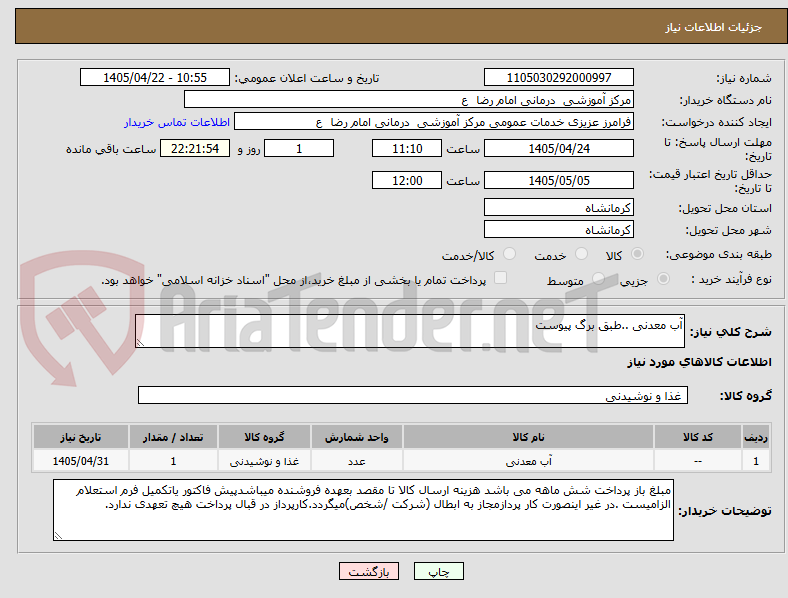Select the خدمت radio button

point(581,254)
